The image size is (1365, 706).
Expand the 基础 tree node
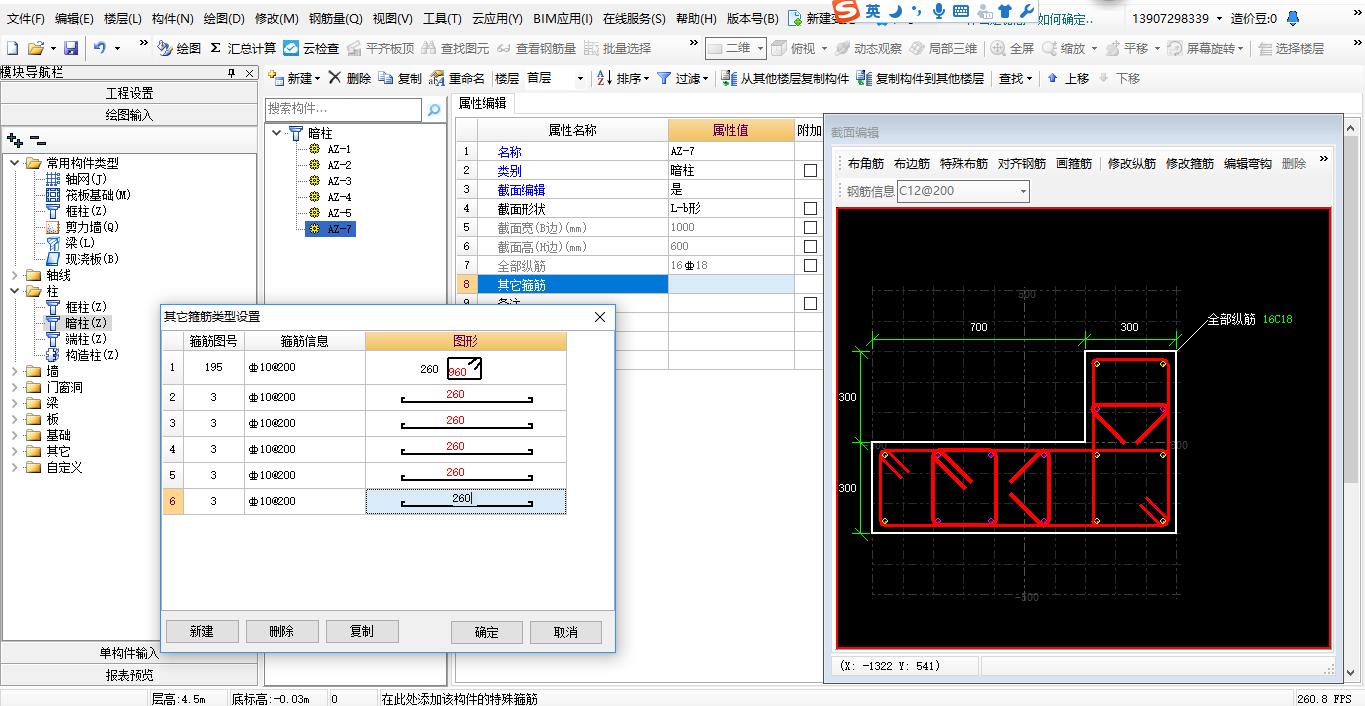click(14, 435)
